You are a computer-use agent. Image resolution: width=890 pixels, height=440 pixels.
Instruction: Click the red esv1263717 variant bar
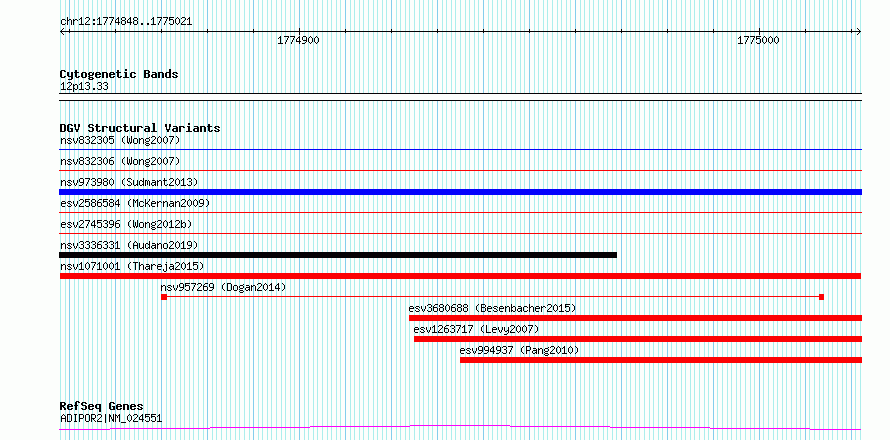[x=637, y=339]
